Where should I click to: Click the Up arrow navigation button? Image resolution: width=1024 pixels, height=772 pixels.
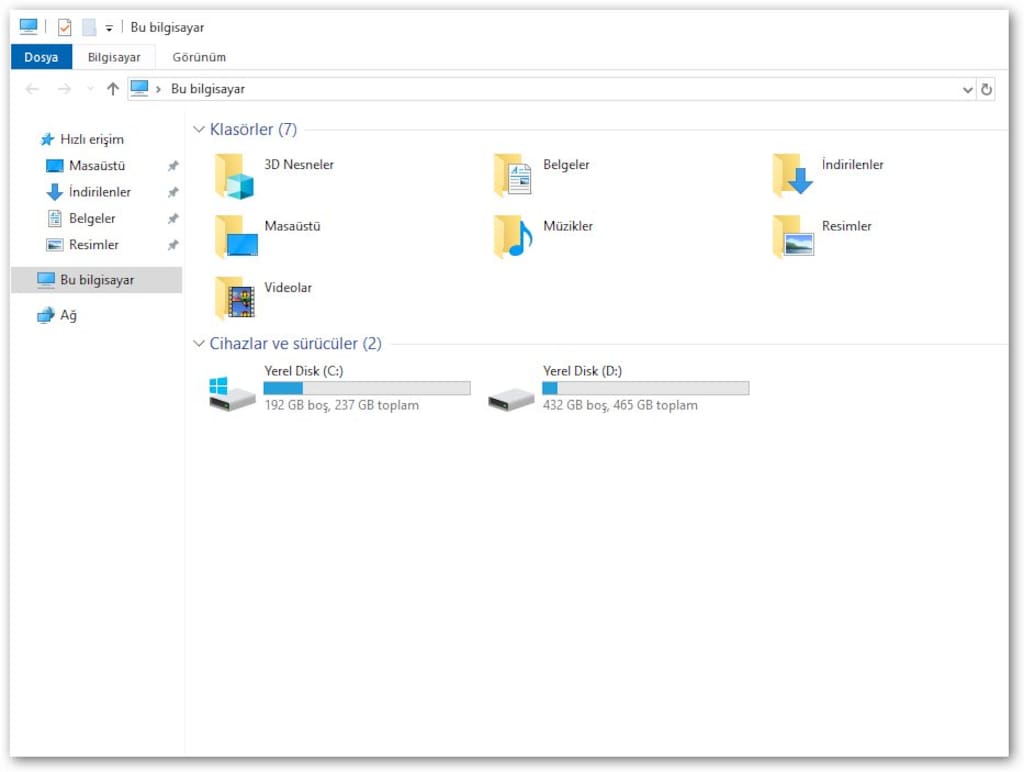point(113,89)
